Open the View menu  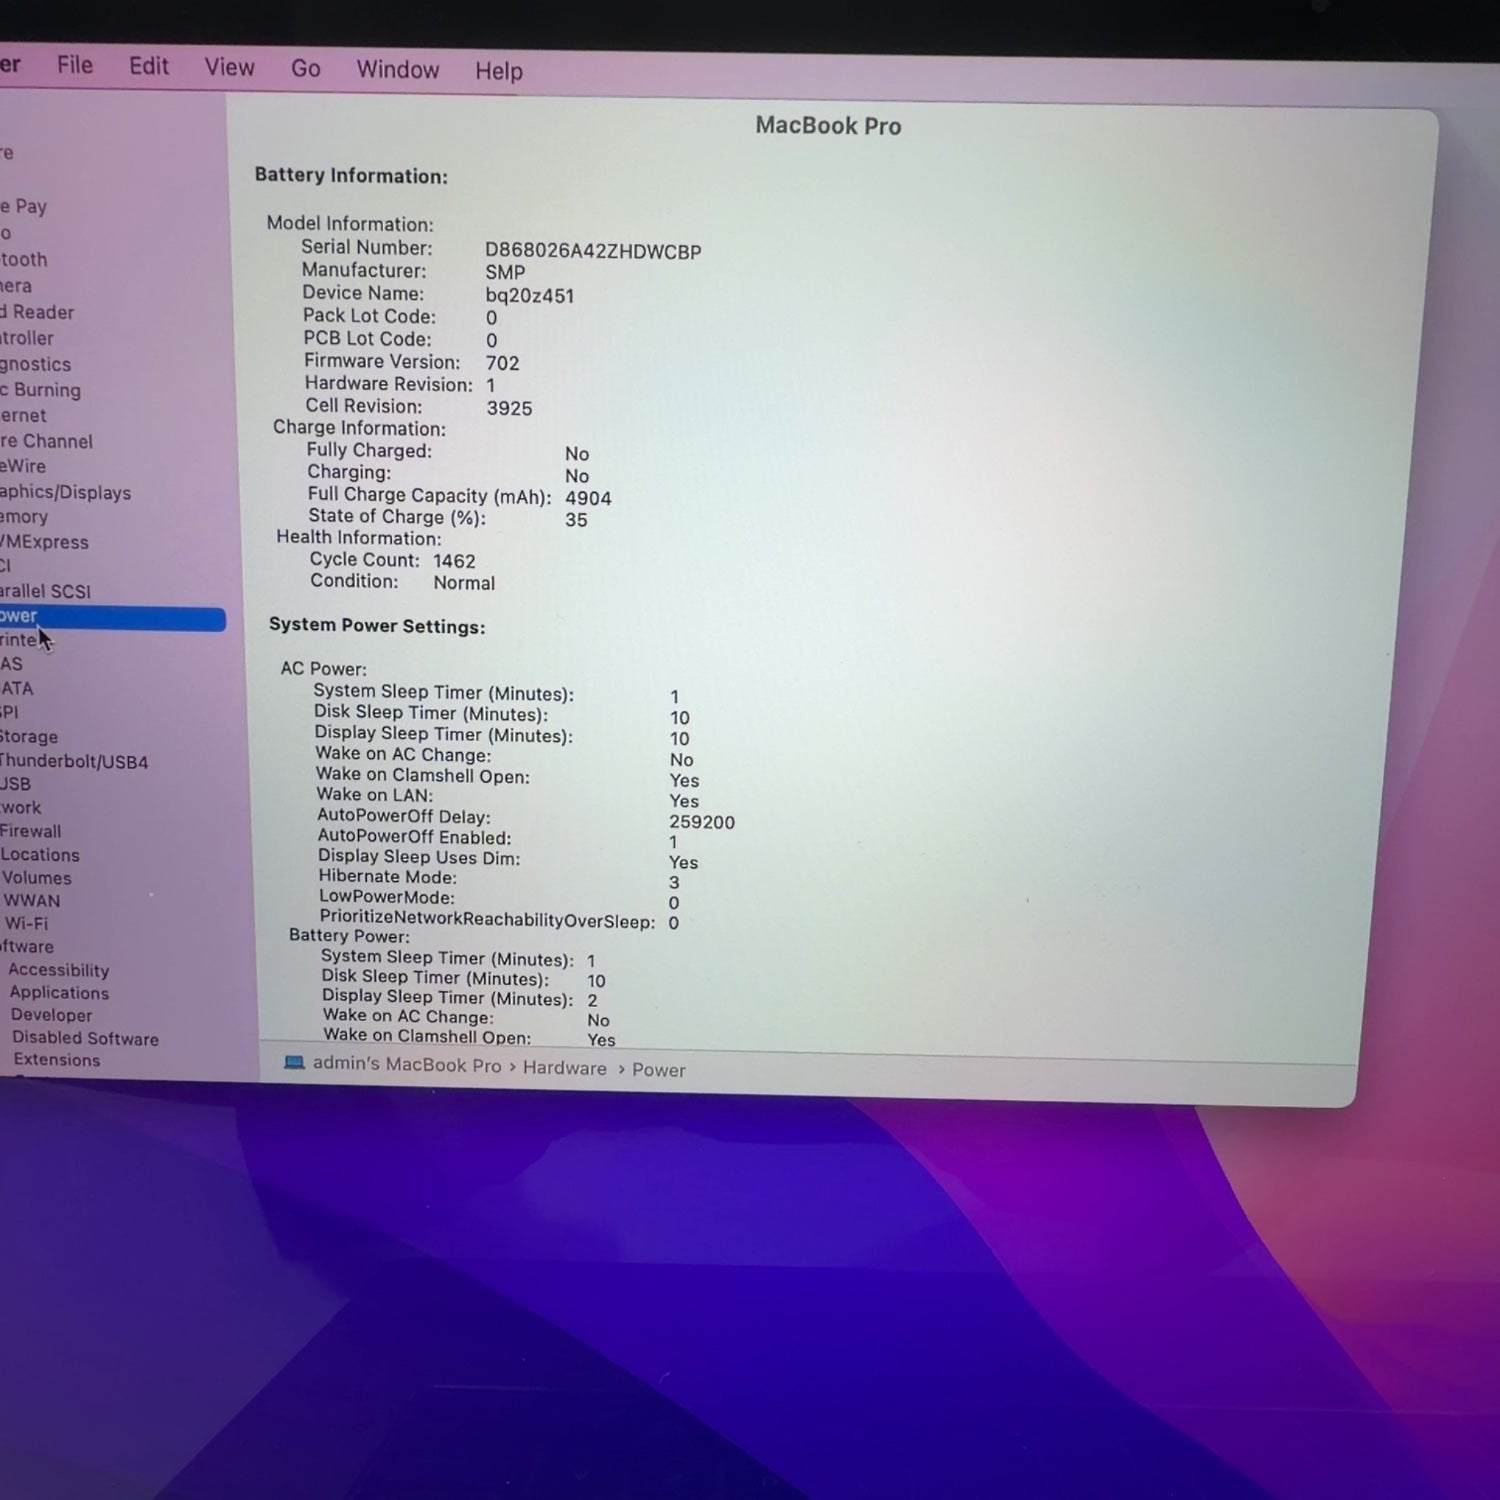coord(229,68)
